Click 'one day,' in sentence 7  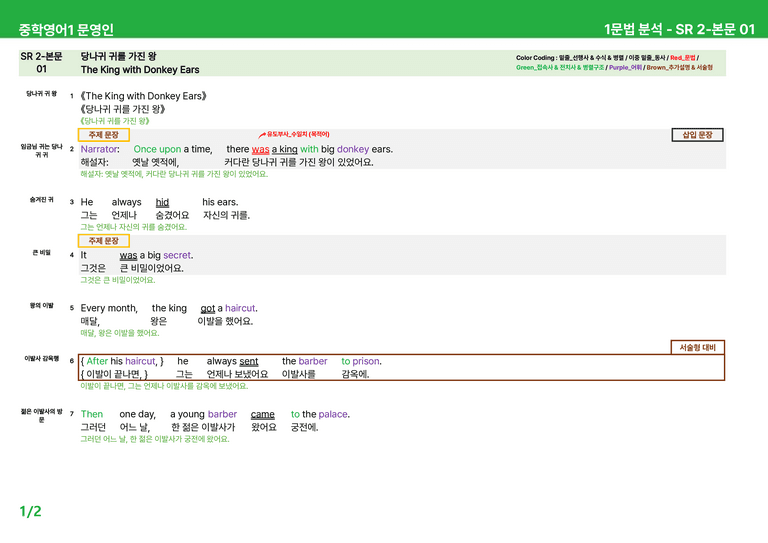pyautogui.click(x=138, y=414)
